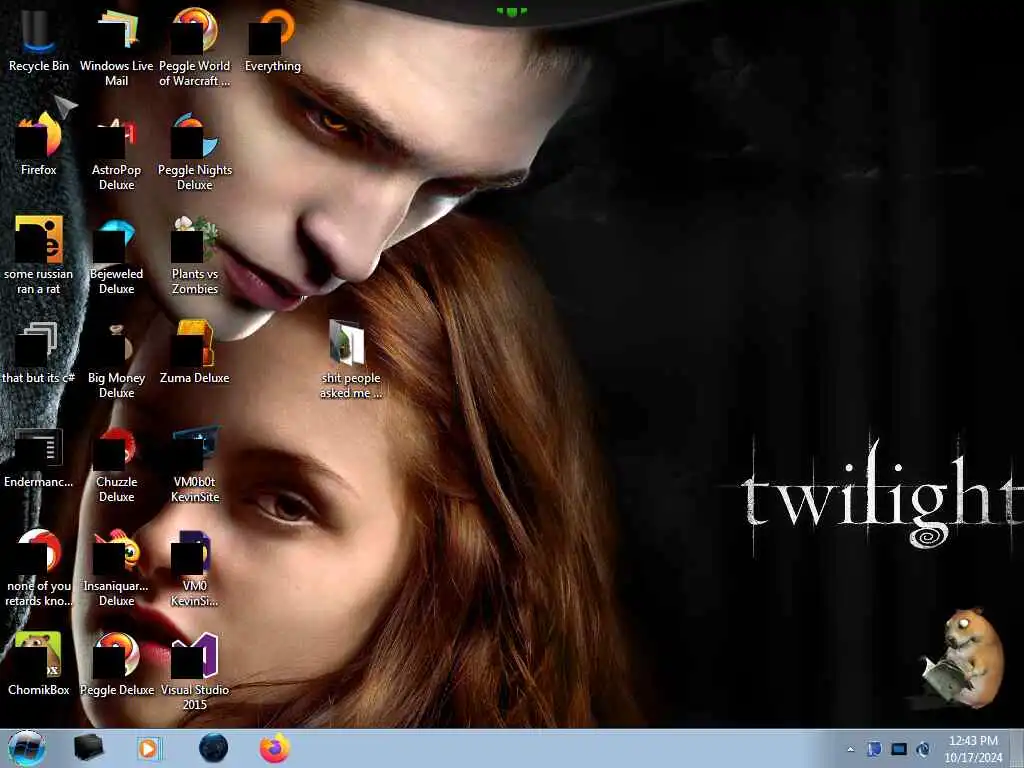Open the Windows Start menu orb
Screen dimensions: 1024x768
point(26,748)
